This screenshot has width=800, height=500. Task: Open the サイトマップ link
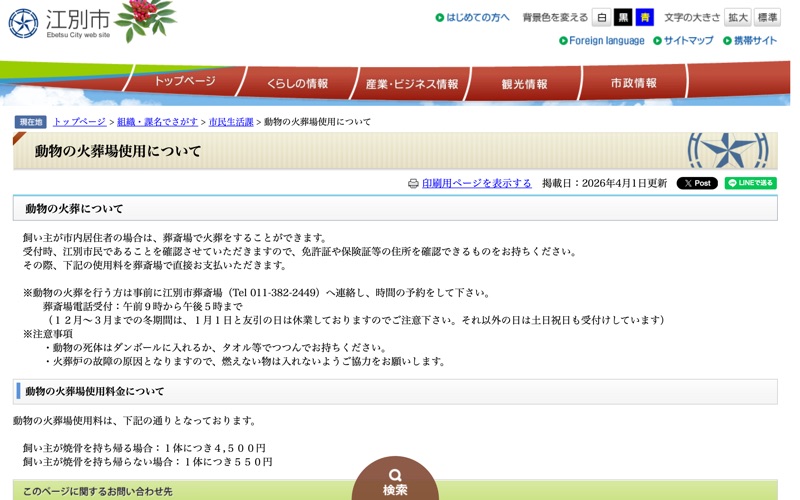(688, 41)
